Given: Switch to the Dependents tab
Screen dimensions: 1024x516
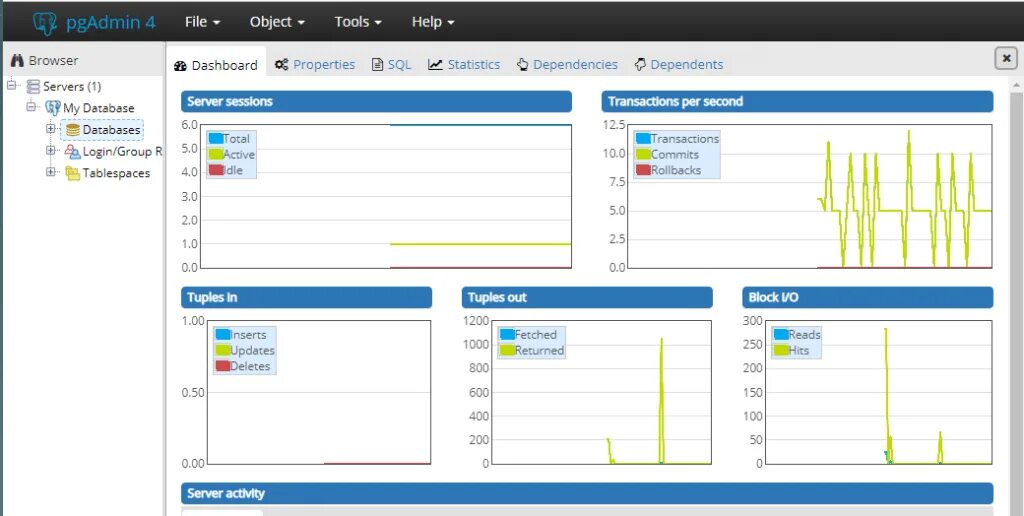Looking at the screenshot, I should pos(679,65).
